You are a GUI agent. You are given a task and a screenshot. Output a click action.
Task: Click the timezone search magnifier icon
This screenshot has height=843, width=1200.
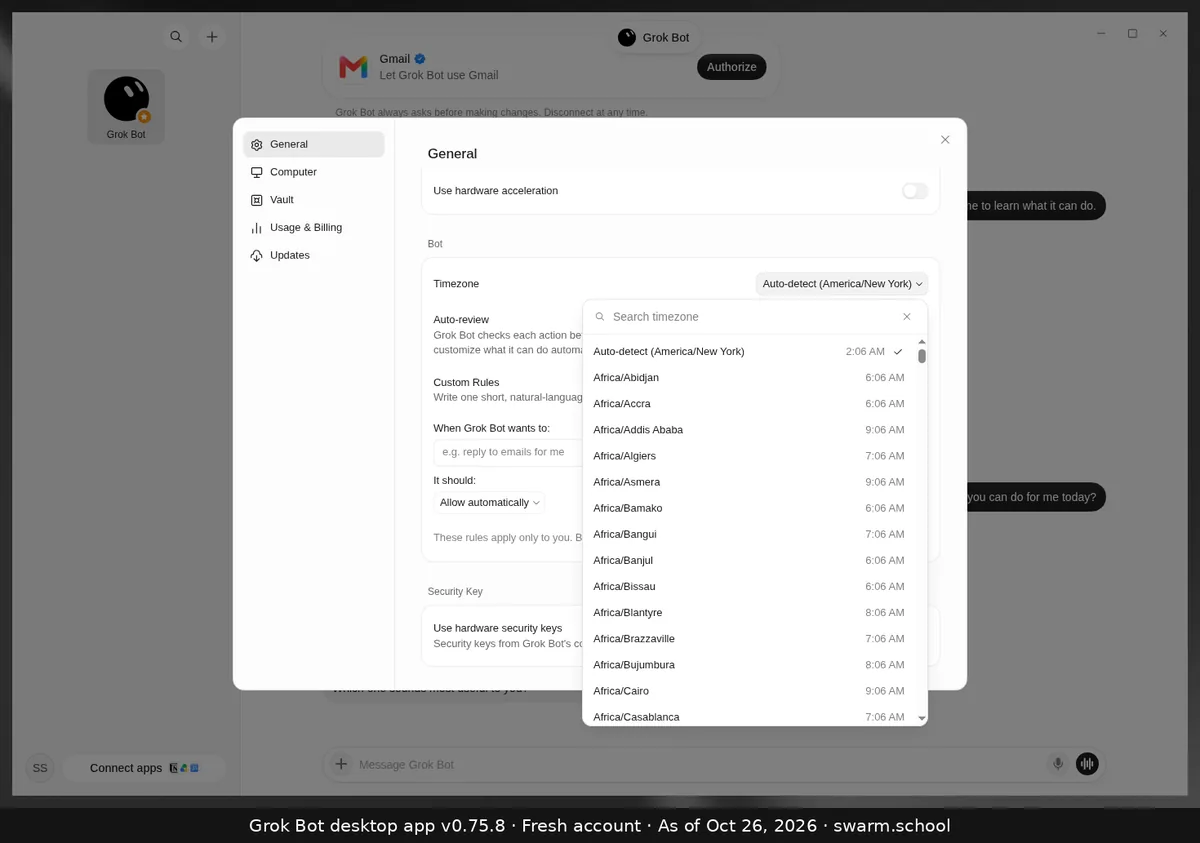tap(600, 317)
